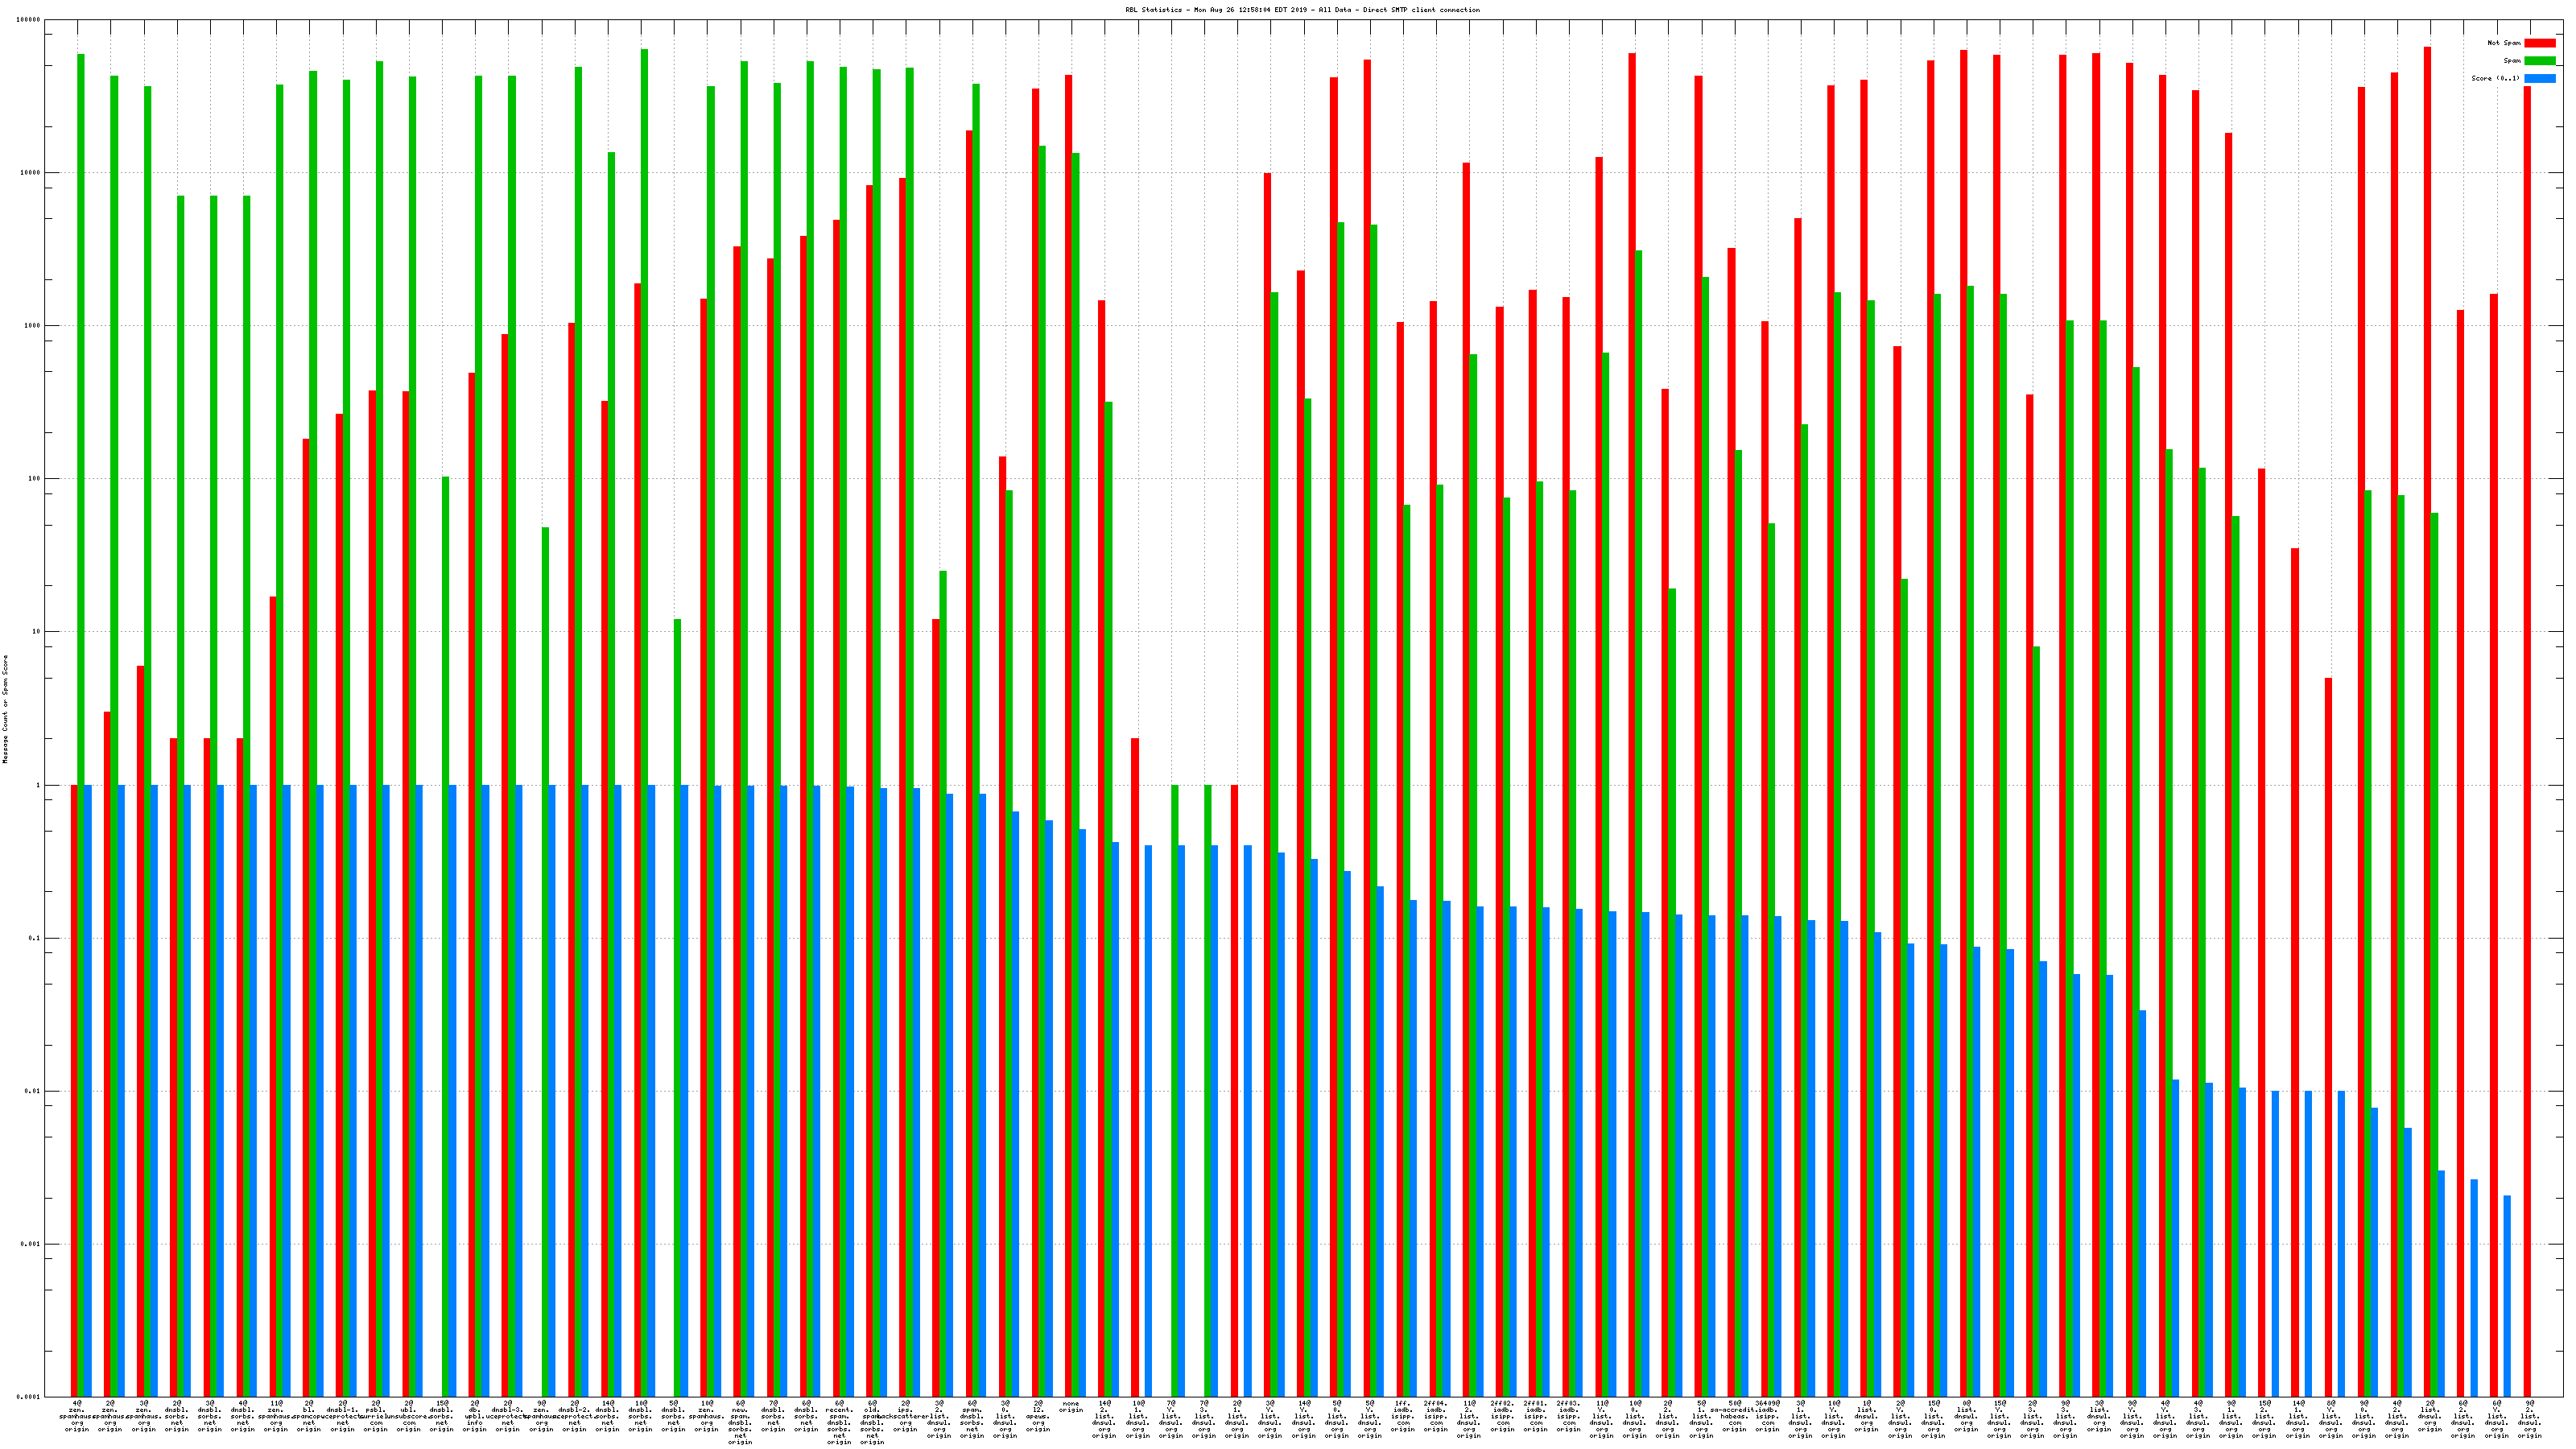Click the 12.apews.org x-axis label

pos(1038,1416)
